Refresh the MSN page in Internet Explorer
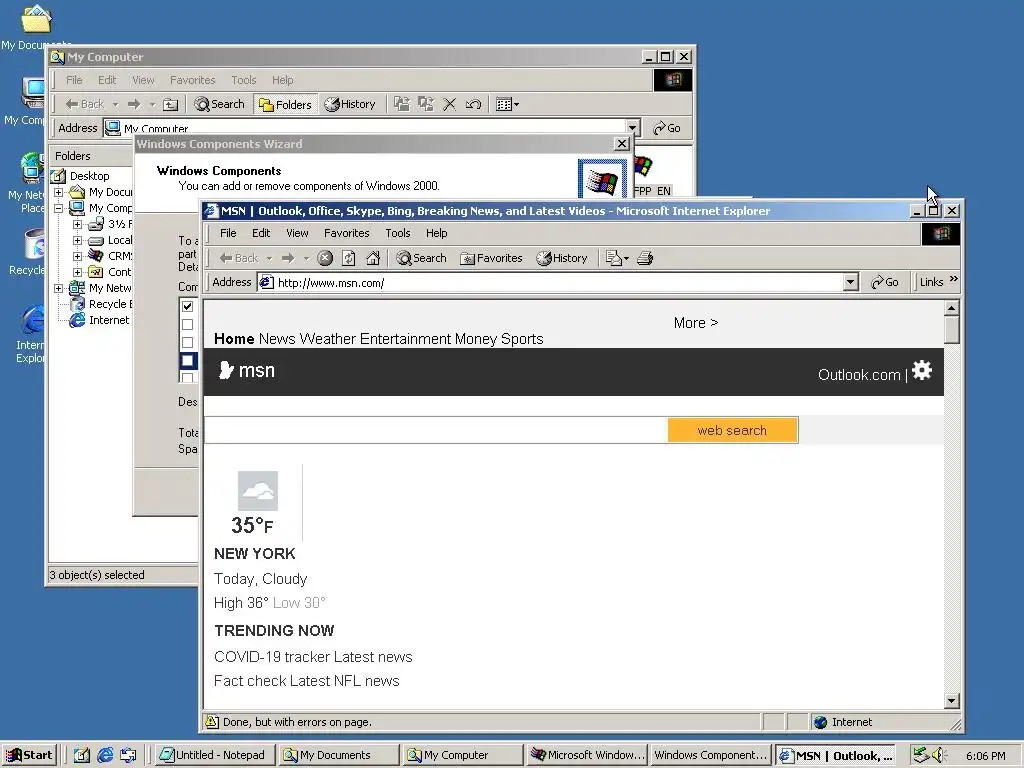Image resolution: width=1024 pixels, height=768 pixels. click(x=349, y=258)
